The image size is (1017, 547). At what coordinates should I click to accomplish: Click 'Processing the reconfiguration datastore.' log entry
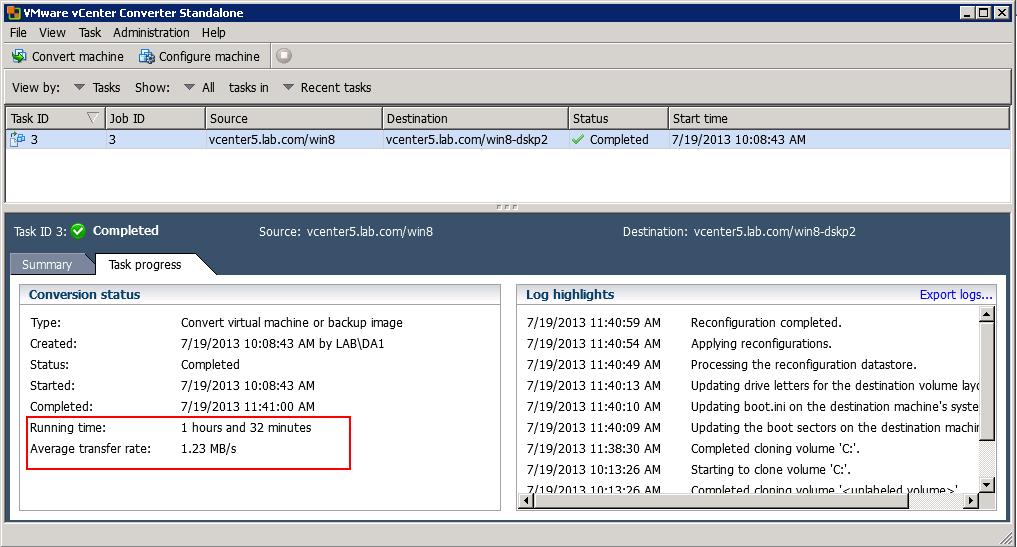click(x=804, y=365)
